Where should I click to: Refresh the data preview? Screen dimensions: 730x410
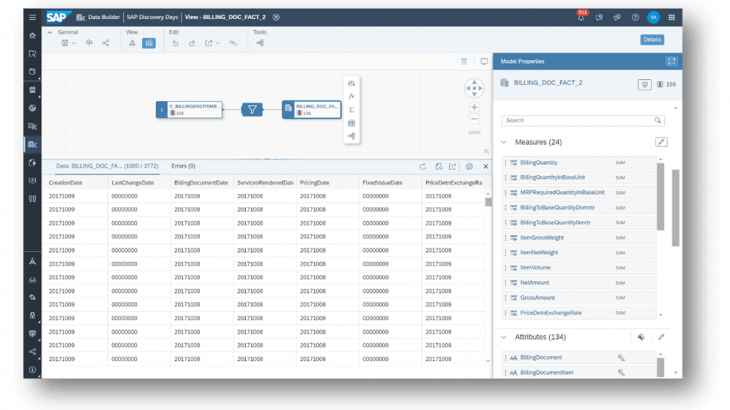423,166
